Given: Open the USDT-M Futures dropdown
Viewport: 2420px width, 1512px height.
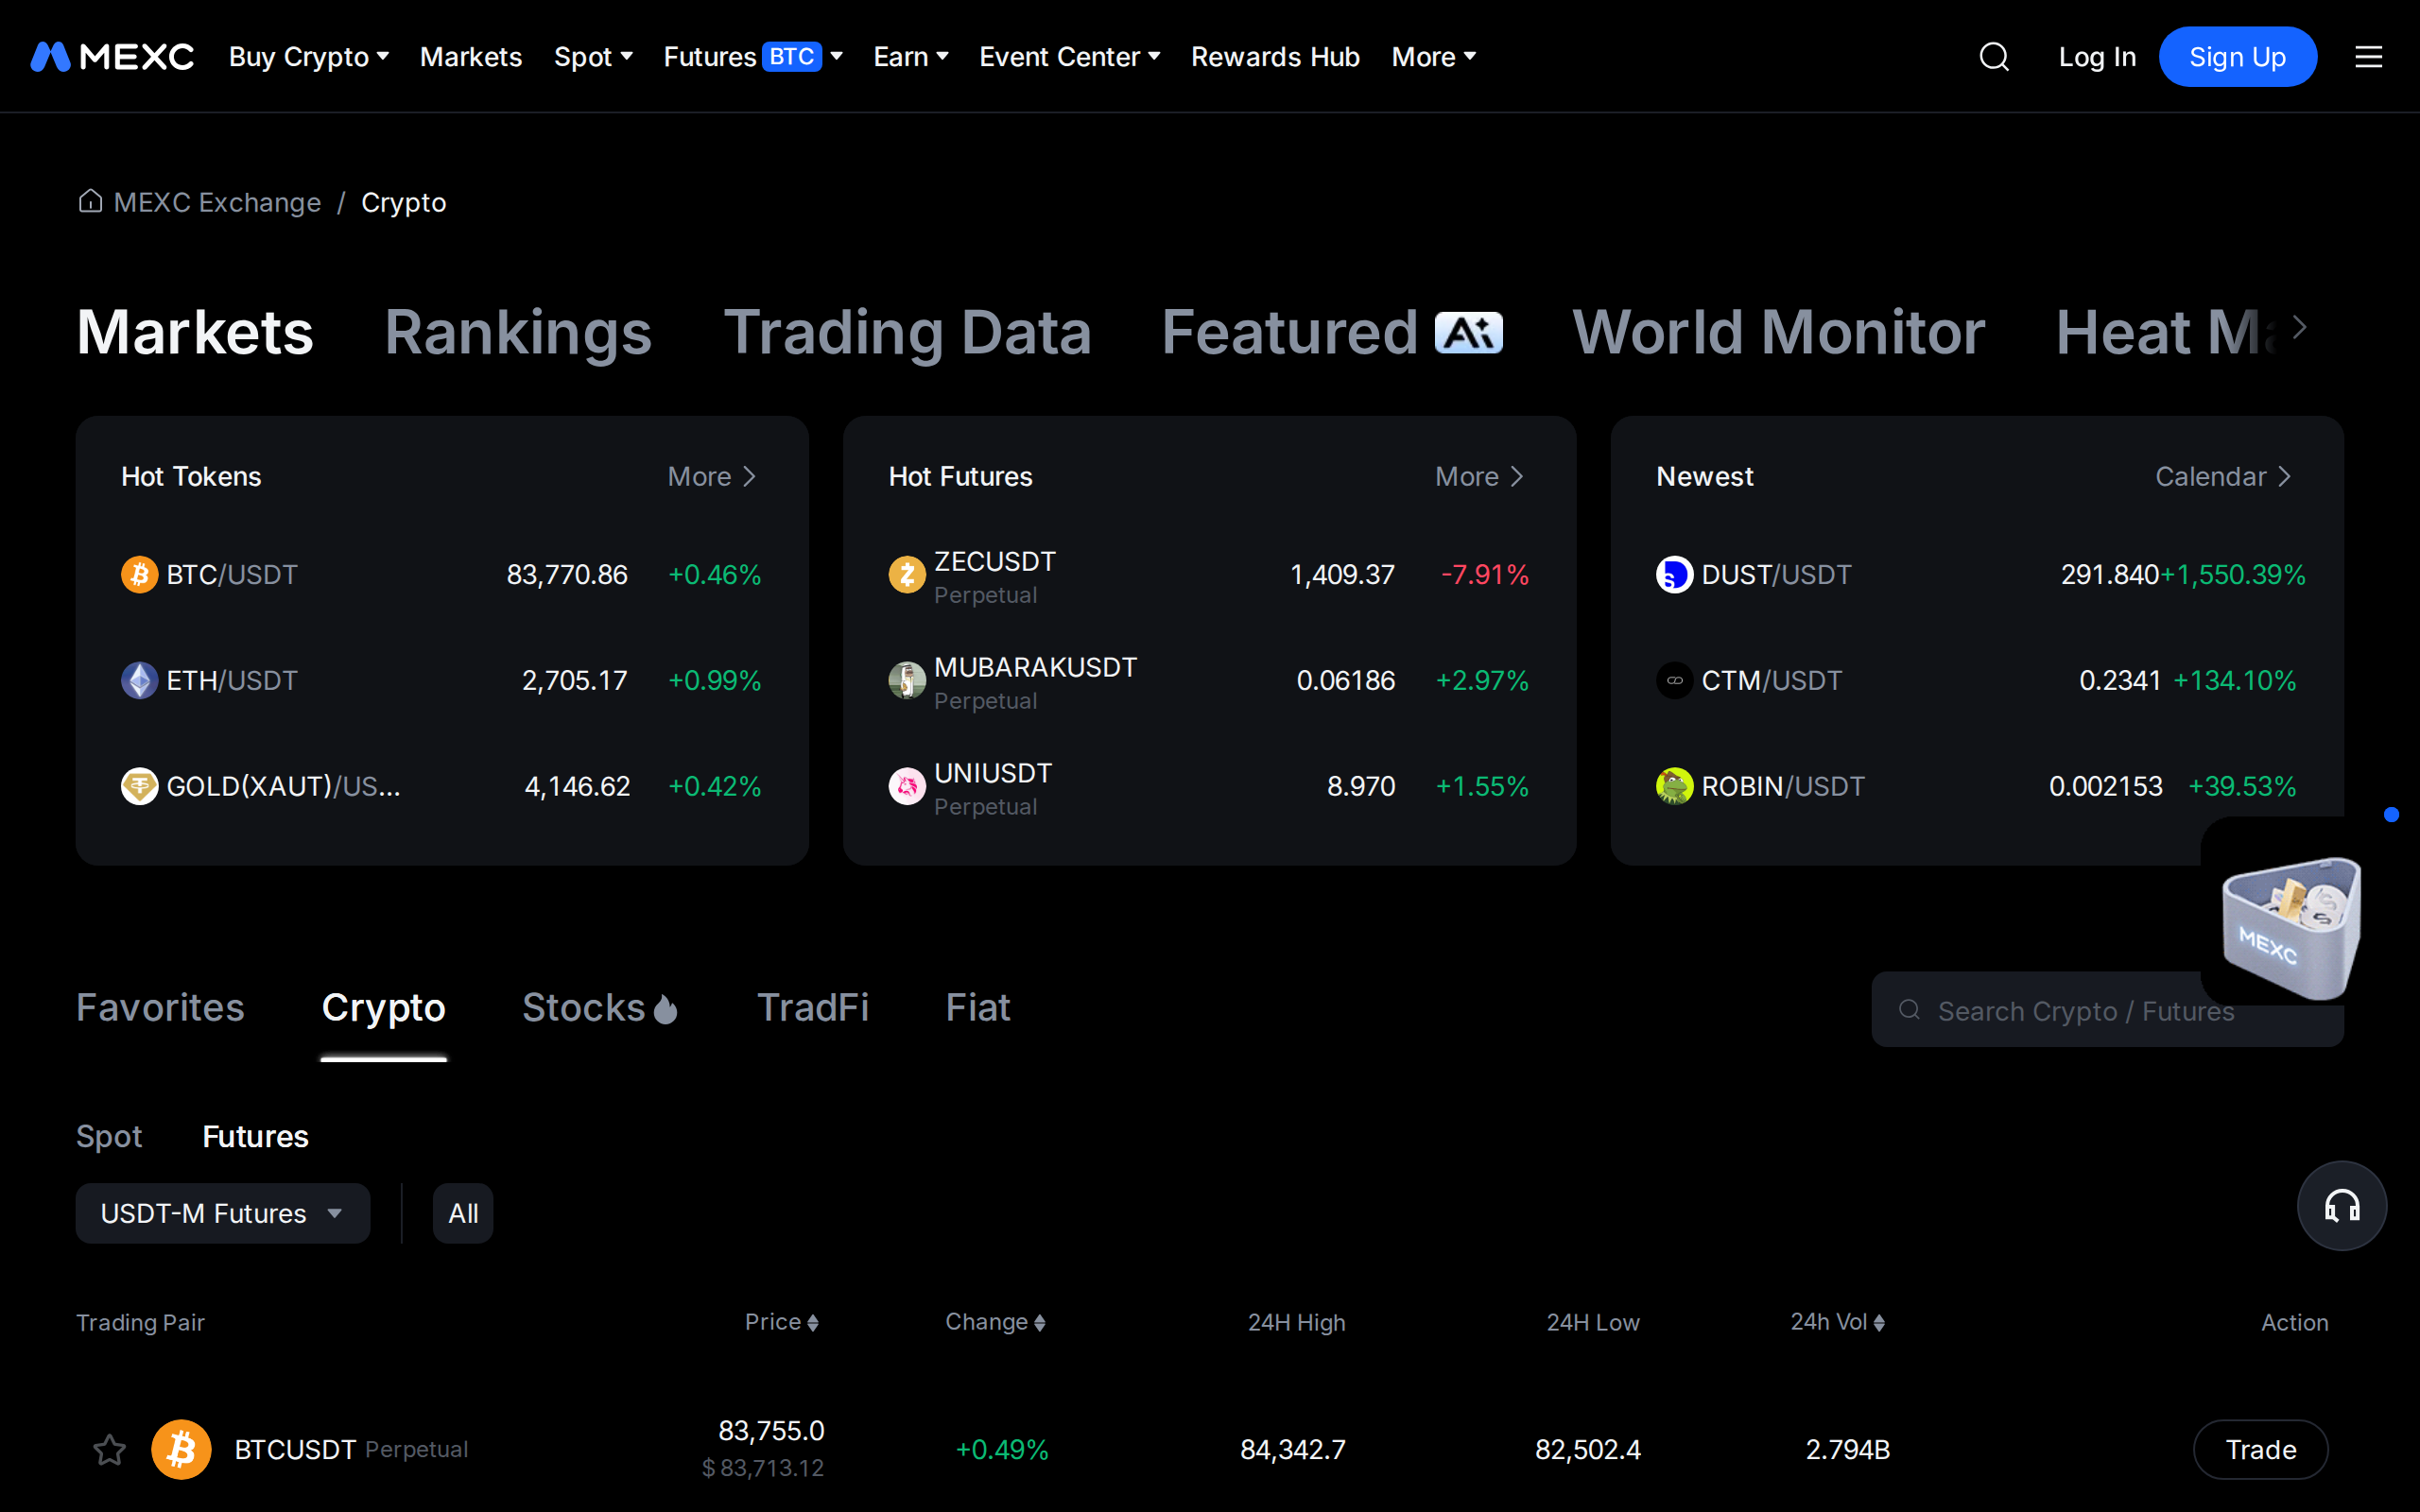Looking at the screenshot, I should coord(223,1213).
